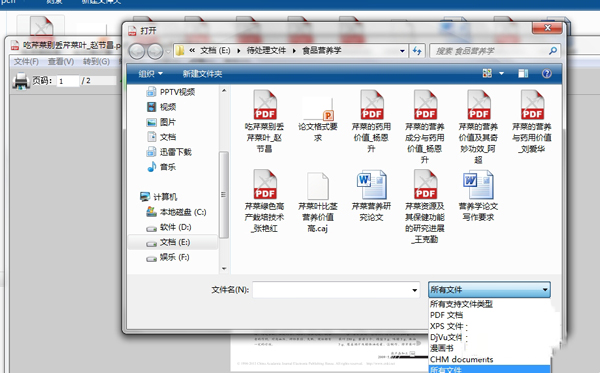600x373 pixels.
Task: Choose PDF 文档 filter option
Action: [x=446, y=315]
